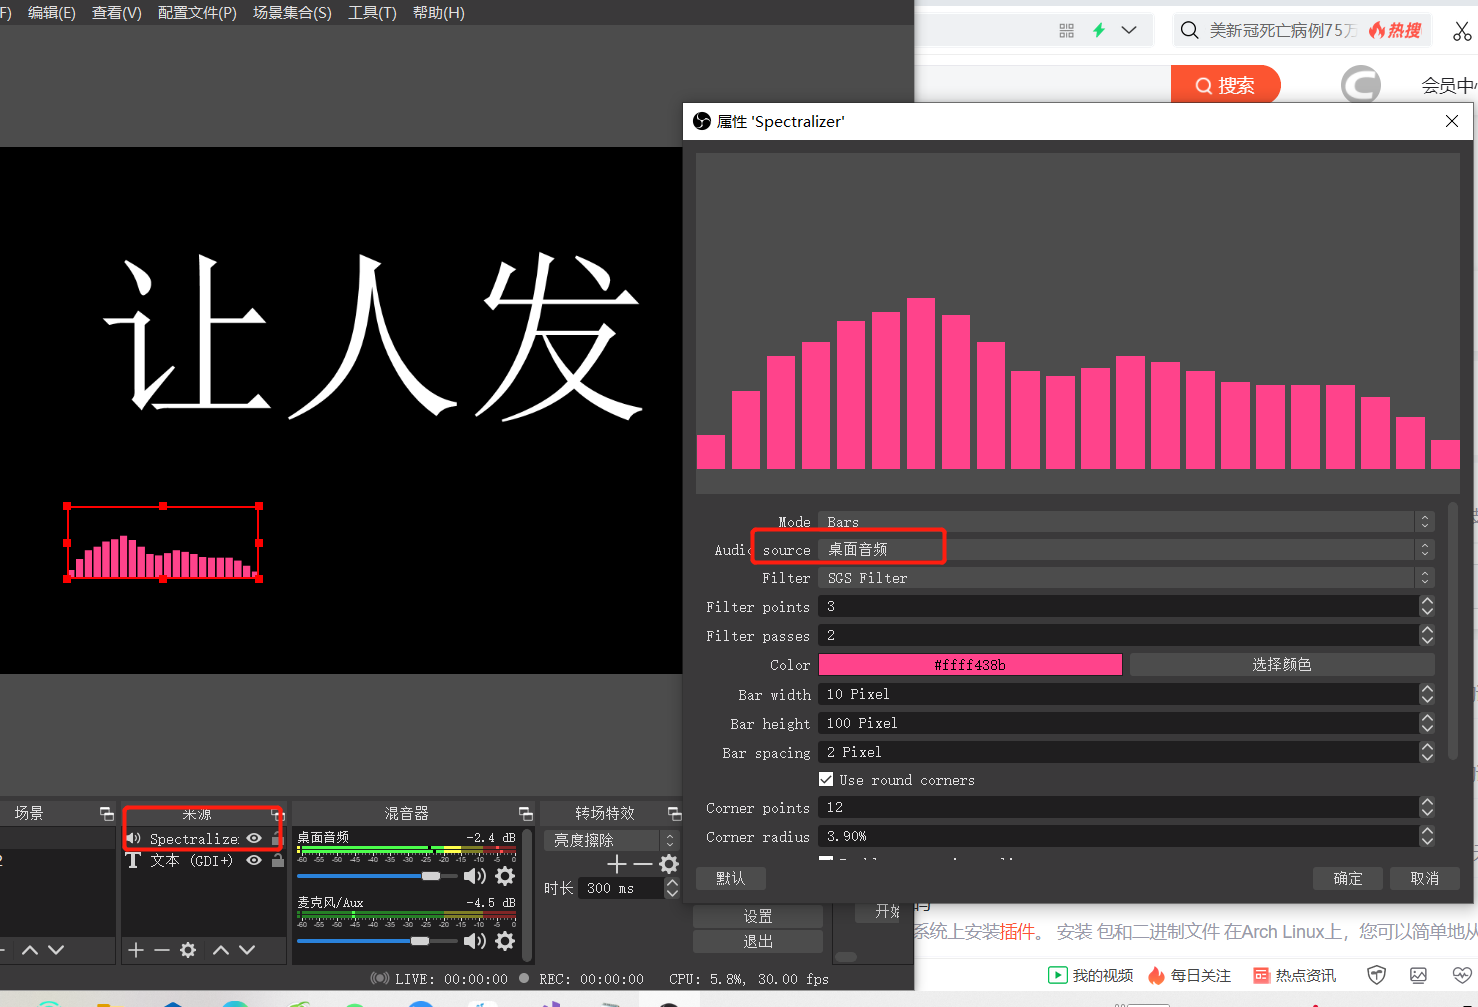Toggle visibility of the Spectralizer source

click(x=254, y=838)
